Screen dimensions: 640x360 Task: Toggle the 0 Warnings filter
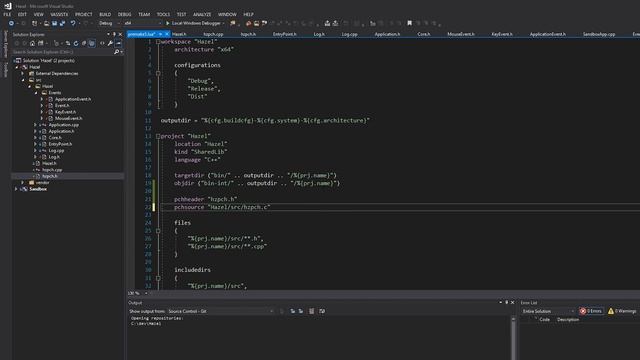point(622,311)
